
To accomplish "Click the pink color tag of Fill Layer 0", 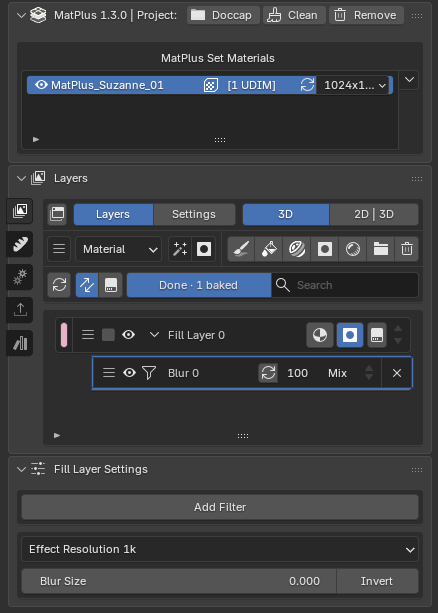I will click(64, 335).
